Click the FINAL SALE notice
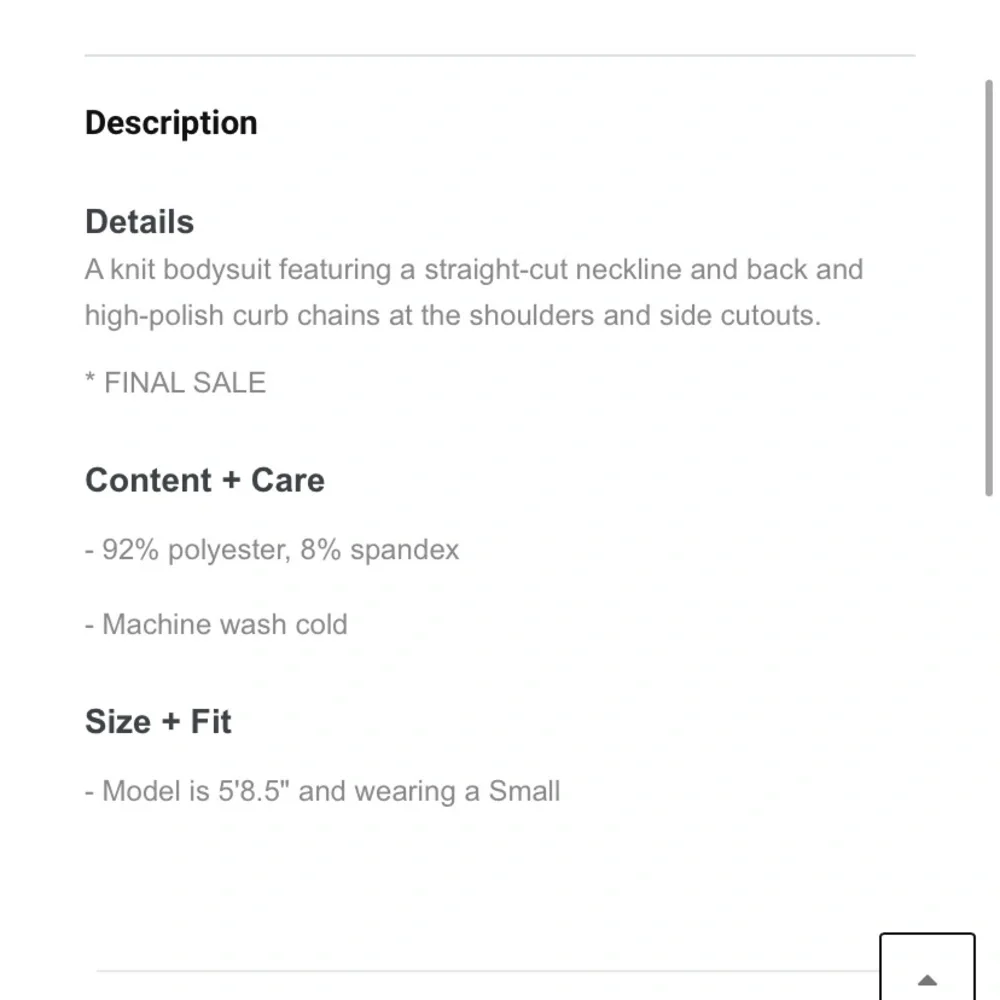 pos(176,383)
